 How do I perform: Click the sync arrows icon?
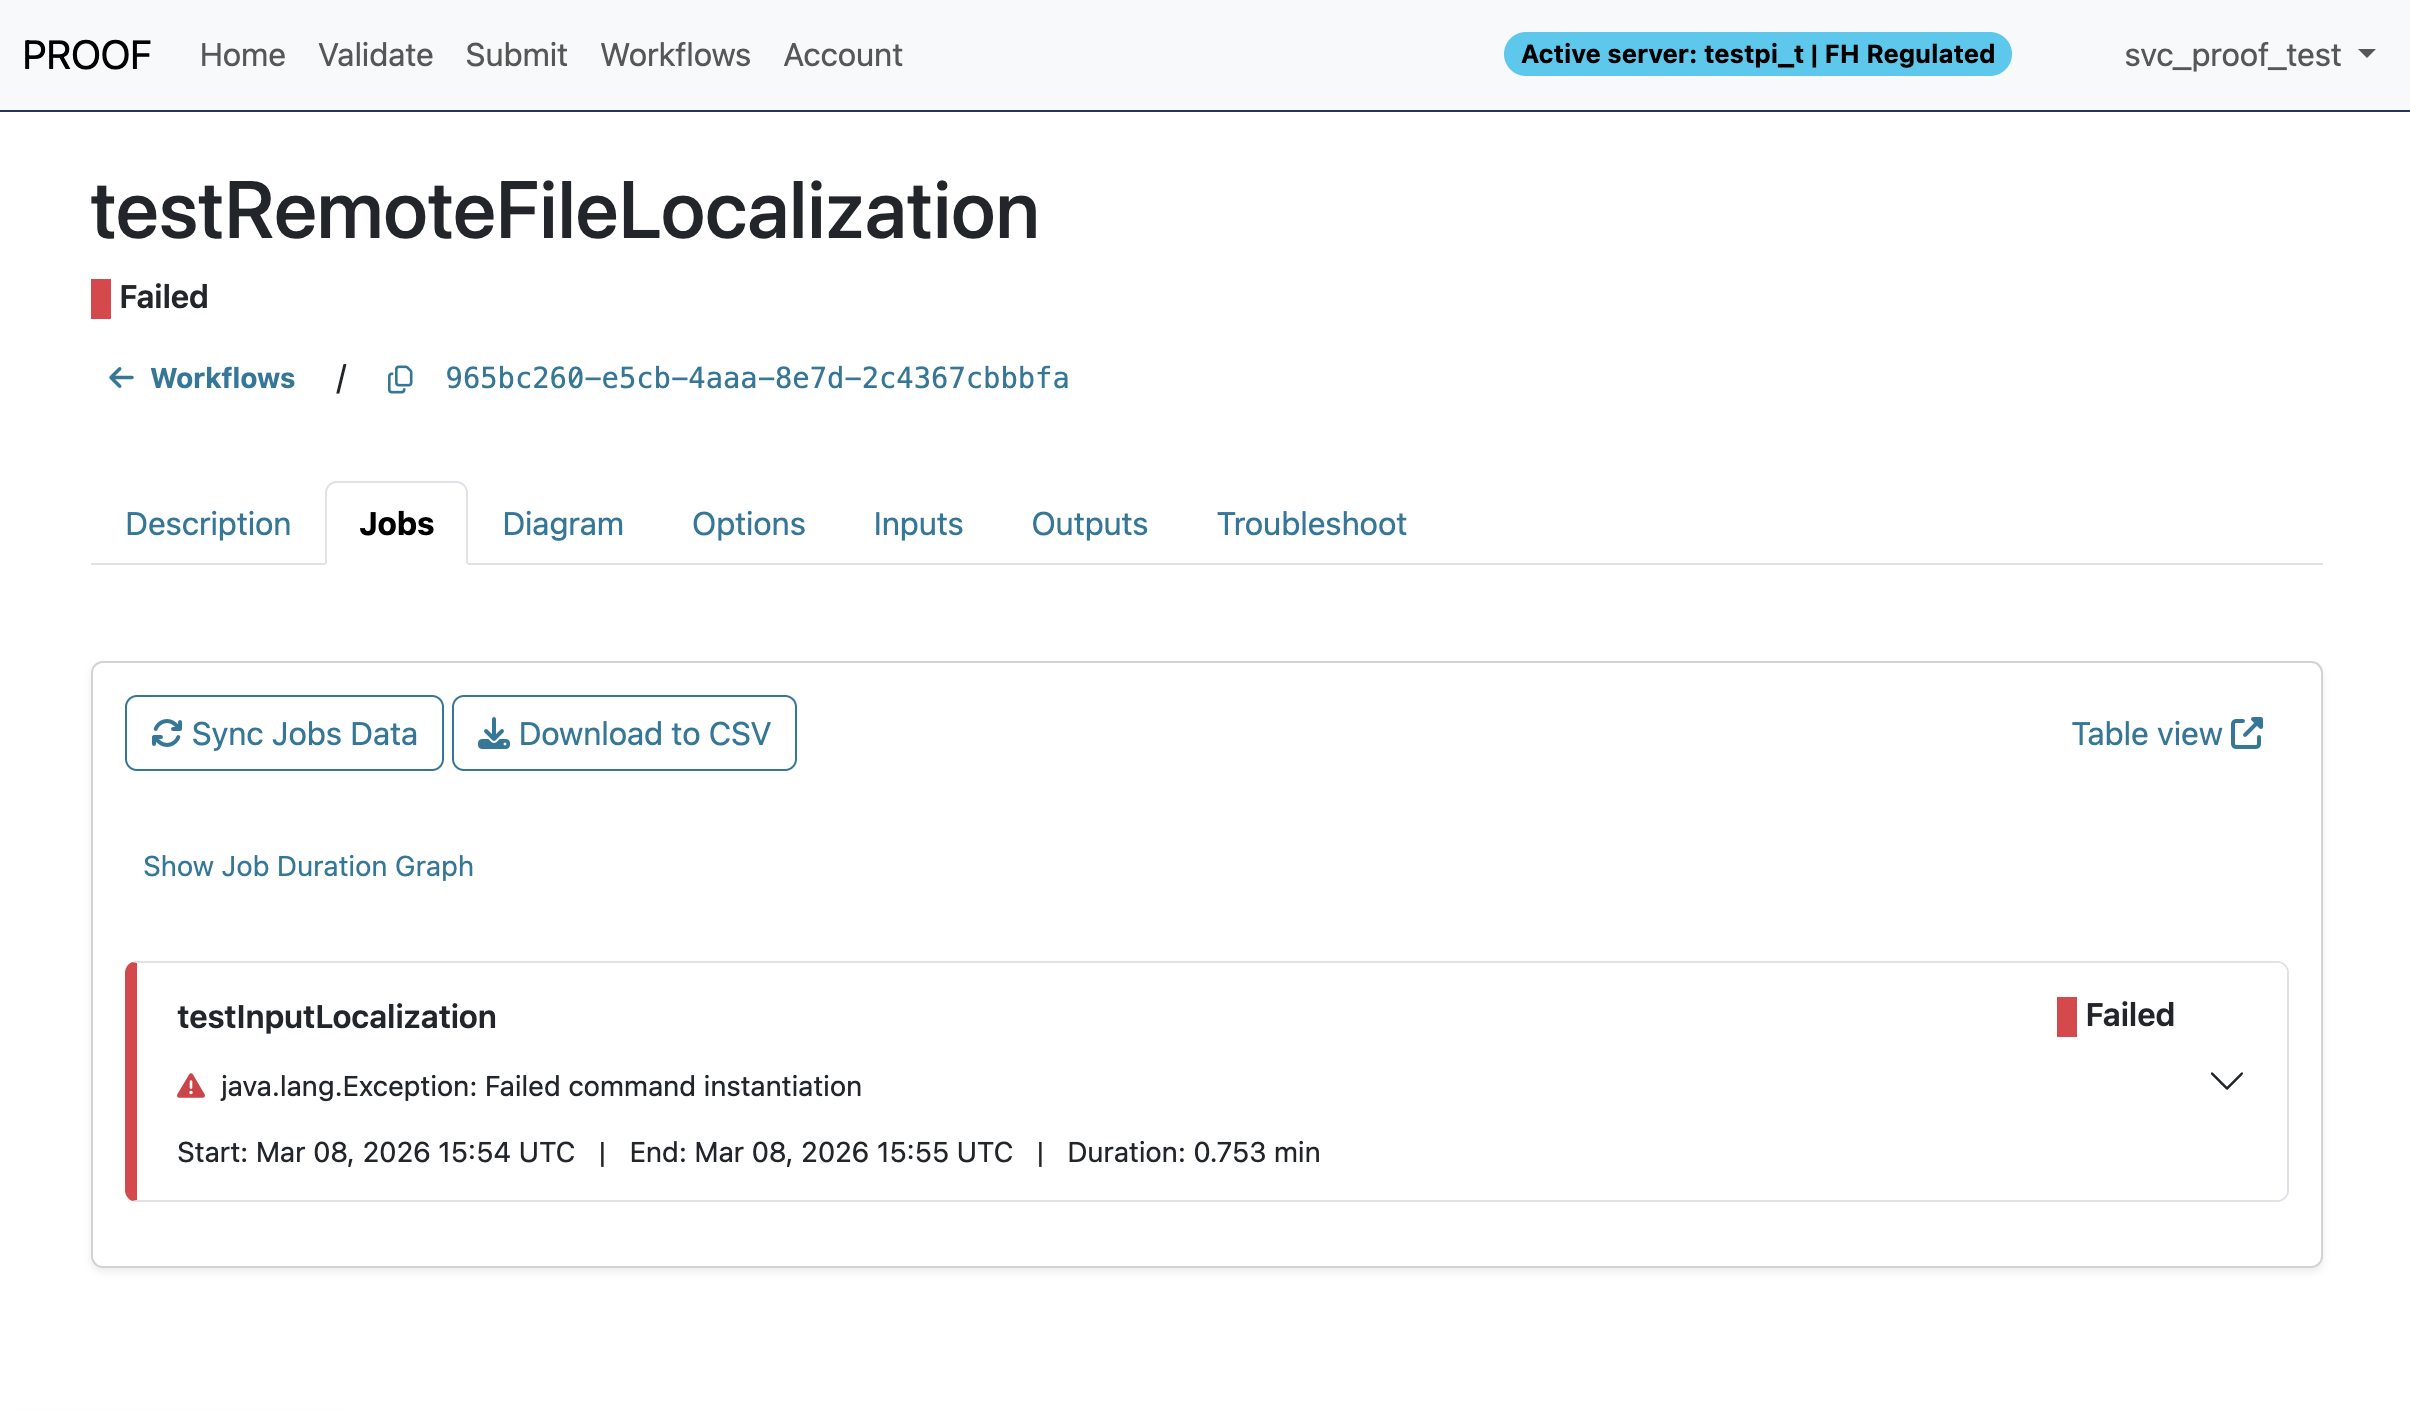coord(166,734)
